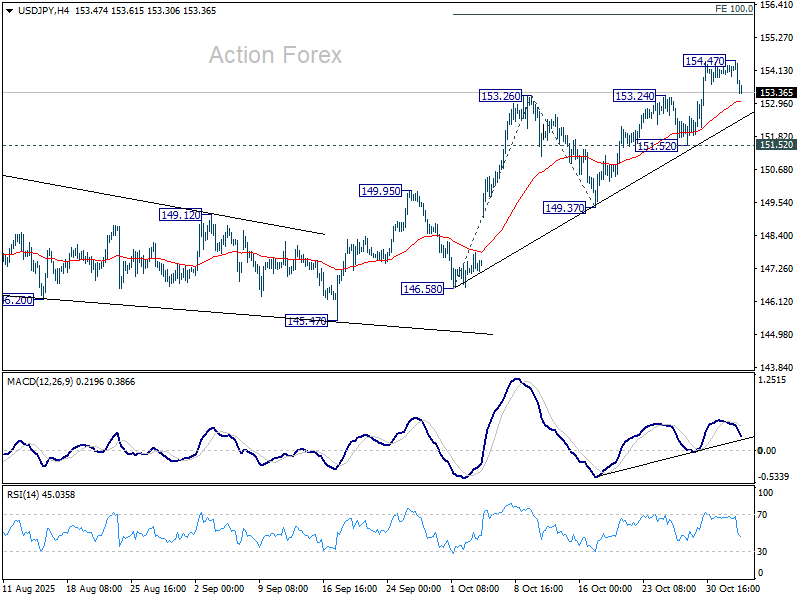Select the 151.520 level tag on price axis

(776, 145)
